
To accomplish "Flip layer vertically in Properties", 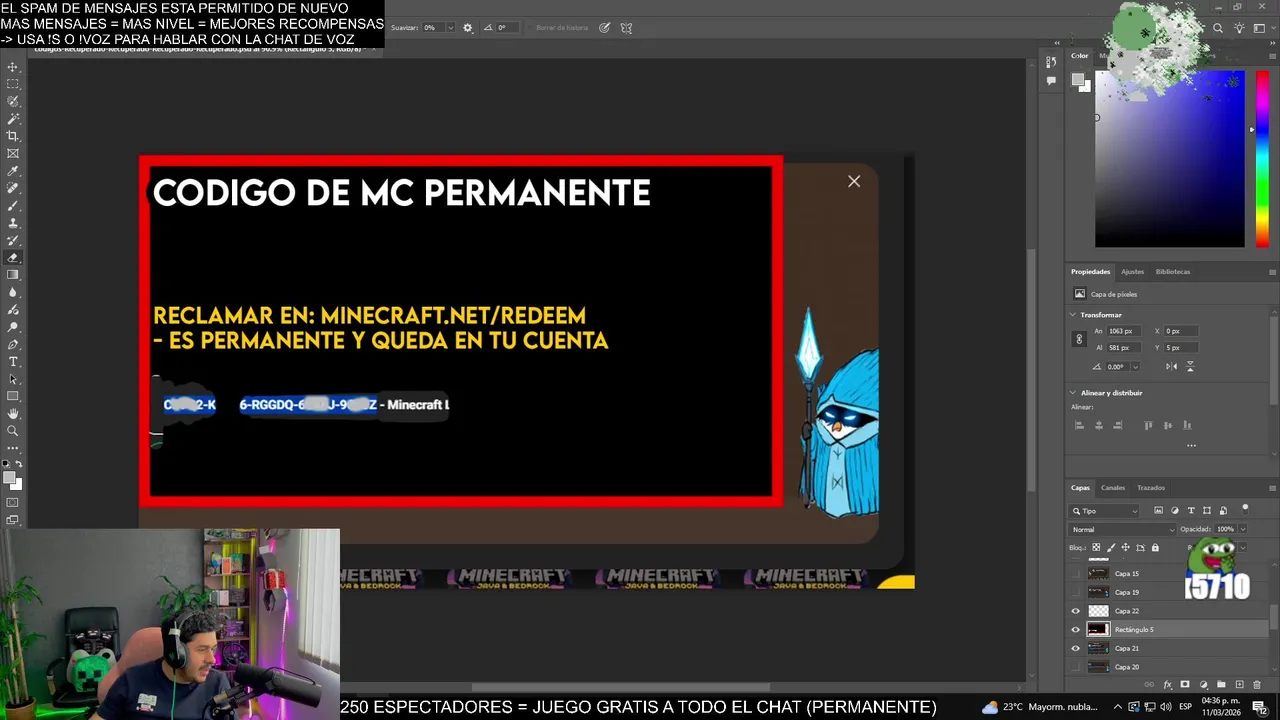I will pyautogui.click(x=1190, y=366).
